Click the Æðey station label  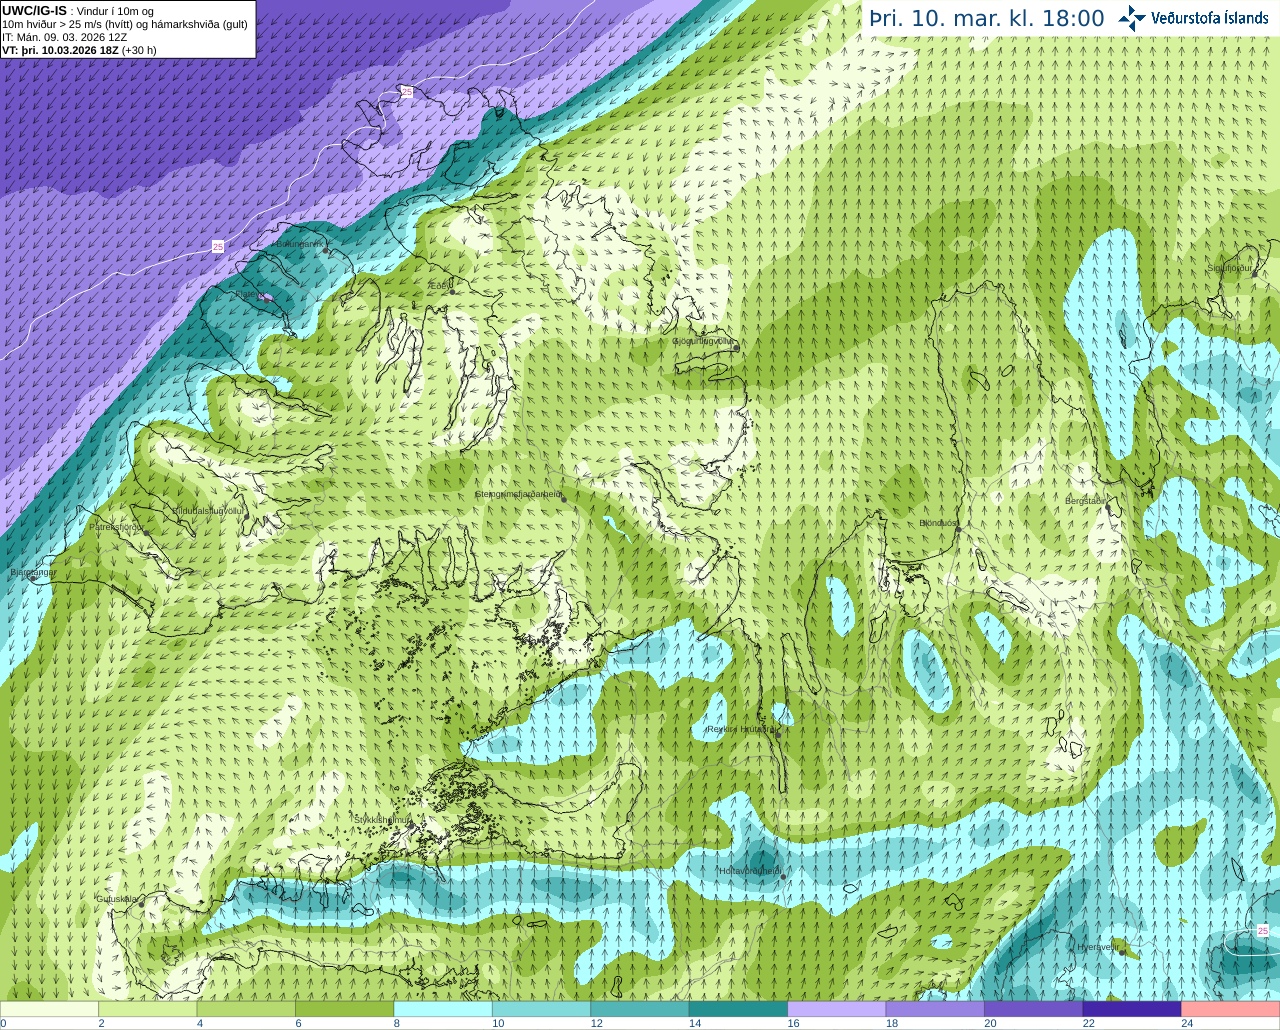pyautogui.click(x=439, y=286)
